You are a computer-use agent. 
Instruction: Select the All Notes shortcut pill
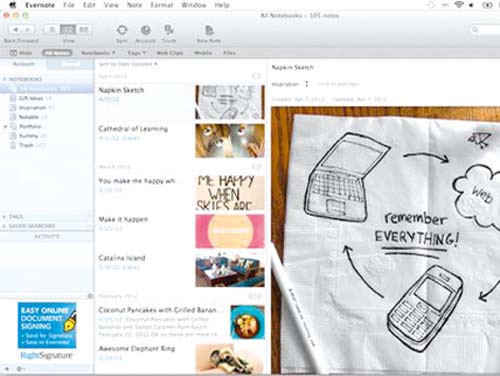coord(57,53)
